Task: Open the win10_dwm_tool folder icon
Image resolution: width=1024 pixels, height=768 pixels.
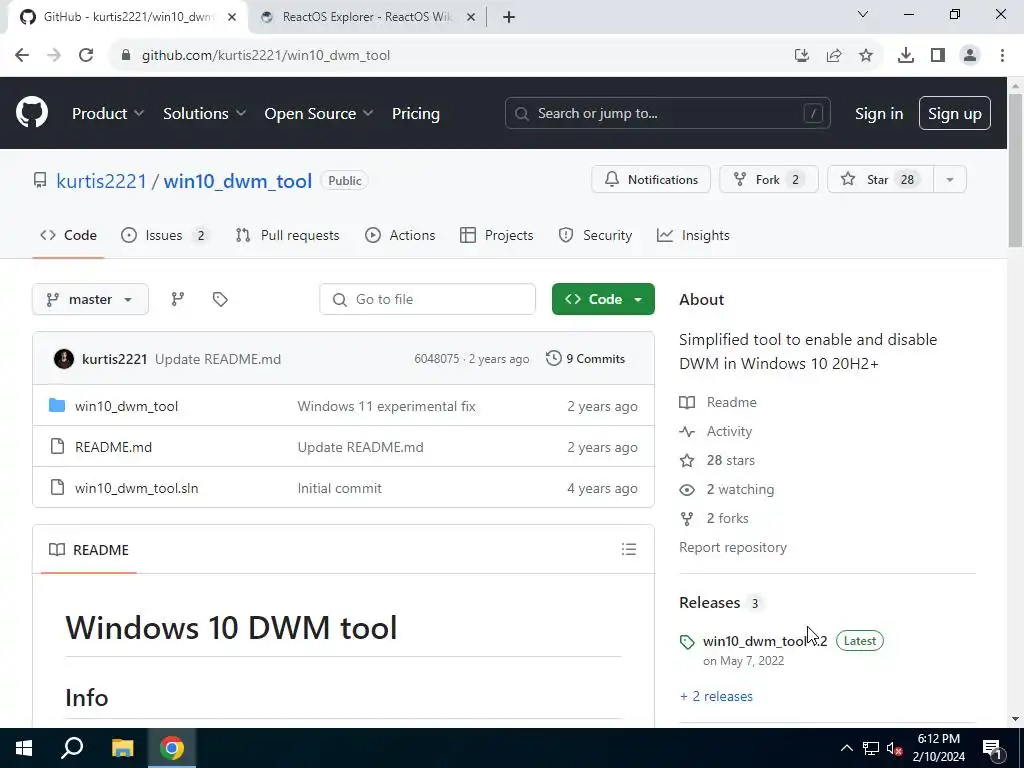Action: [x=57, y=406]
